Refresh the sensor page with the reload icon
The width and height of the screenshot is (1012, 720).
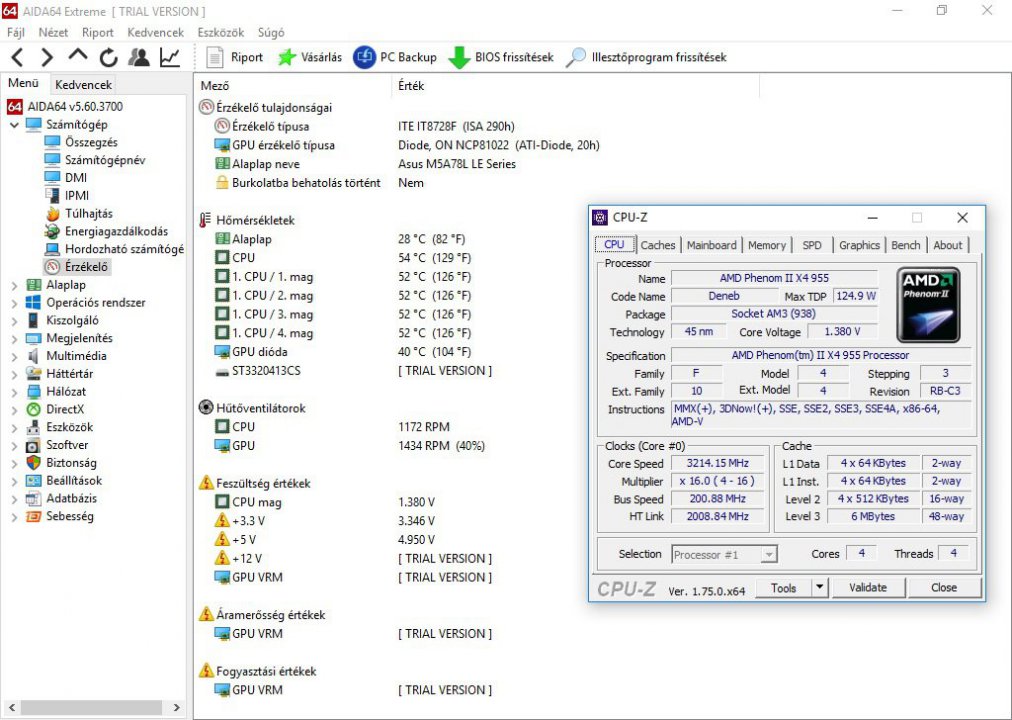coord(108,57)
